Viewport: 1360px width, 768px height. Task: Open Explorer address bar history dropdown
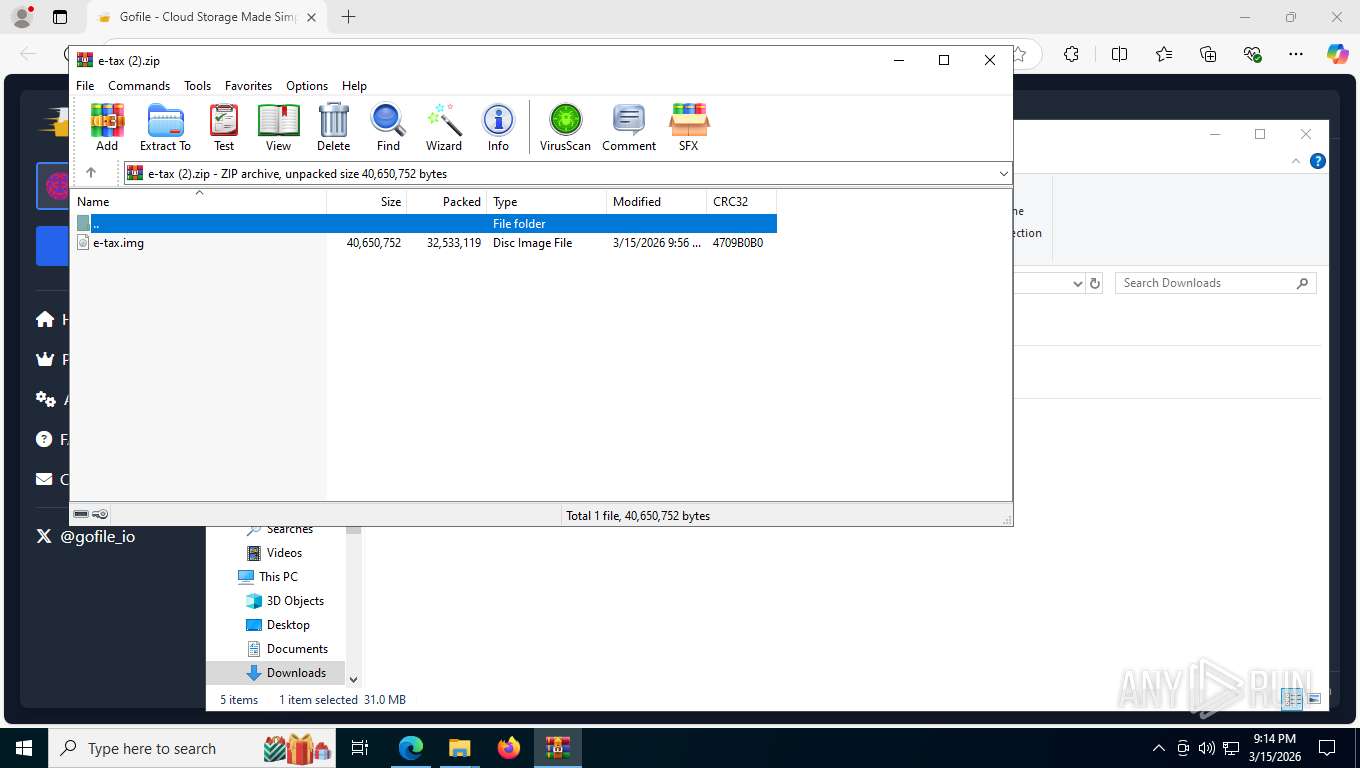1077,283
